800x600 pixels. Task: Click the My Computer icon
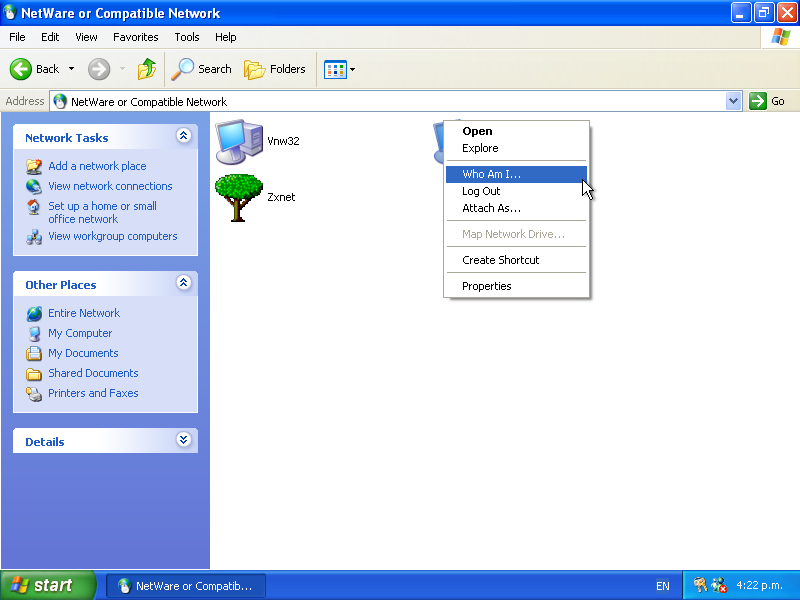[x=34, y=333]
